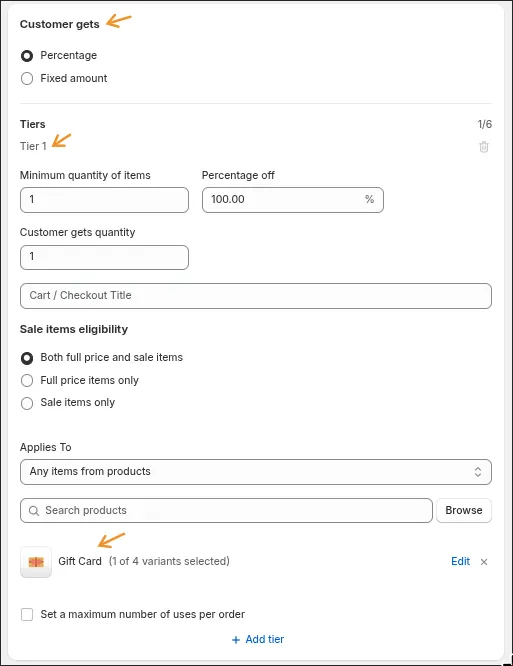Open the Applies To dropdown
Viewport: 513px width, 666px height.
(x=256, y=472)
